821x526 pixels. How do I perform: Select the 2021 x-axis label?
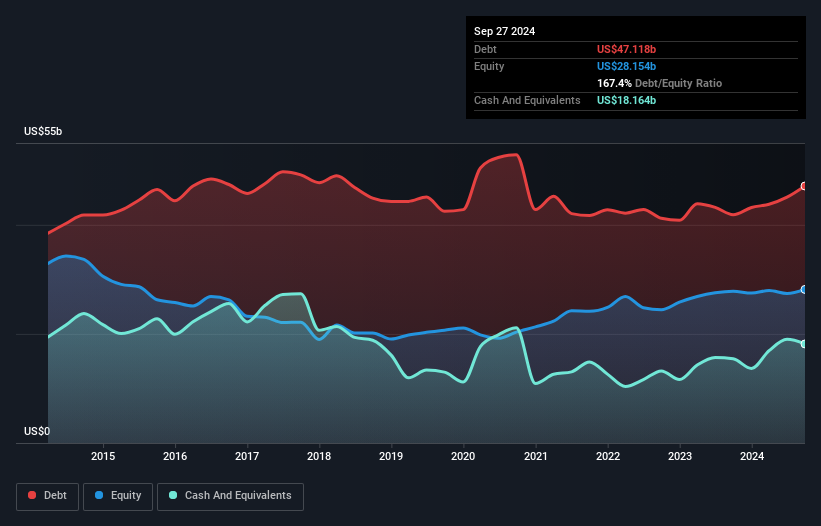tap(536, 456)
